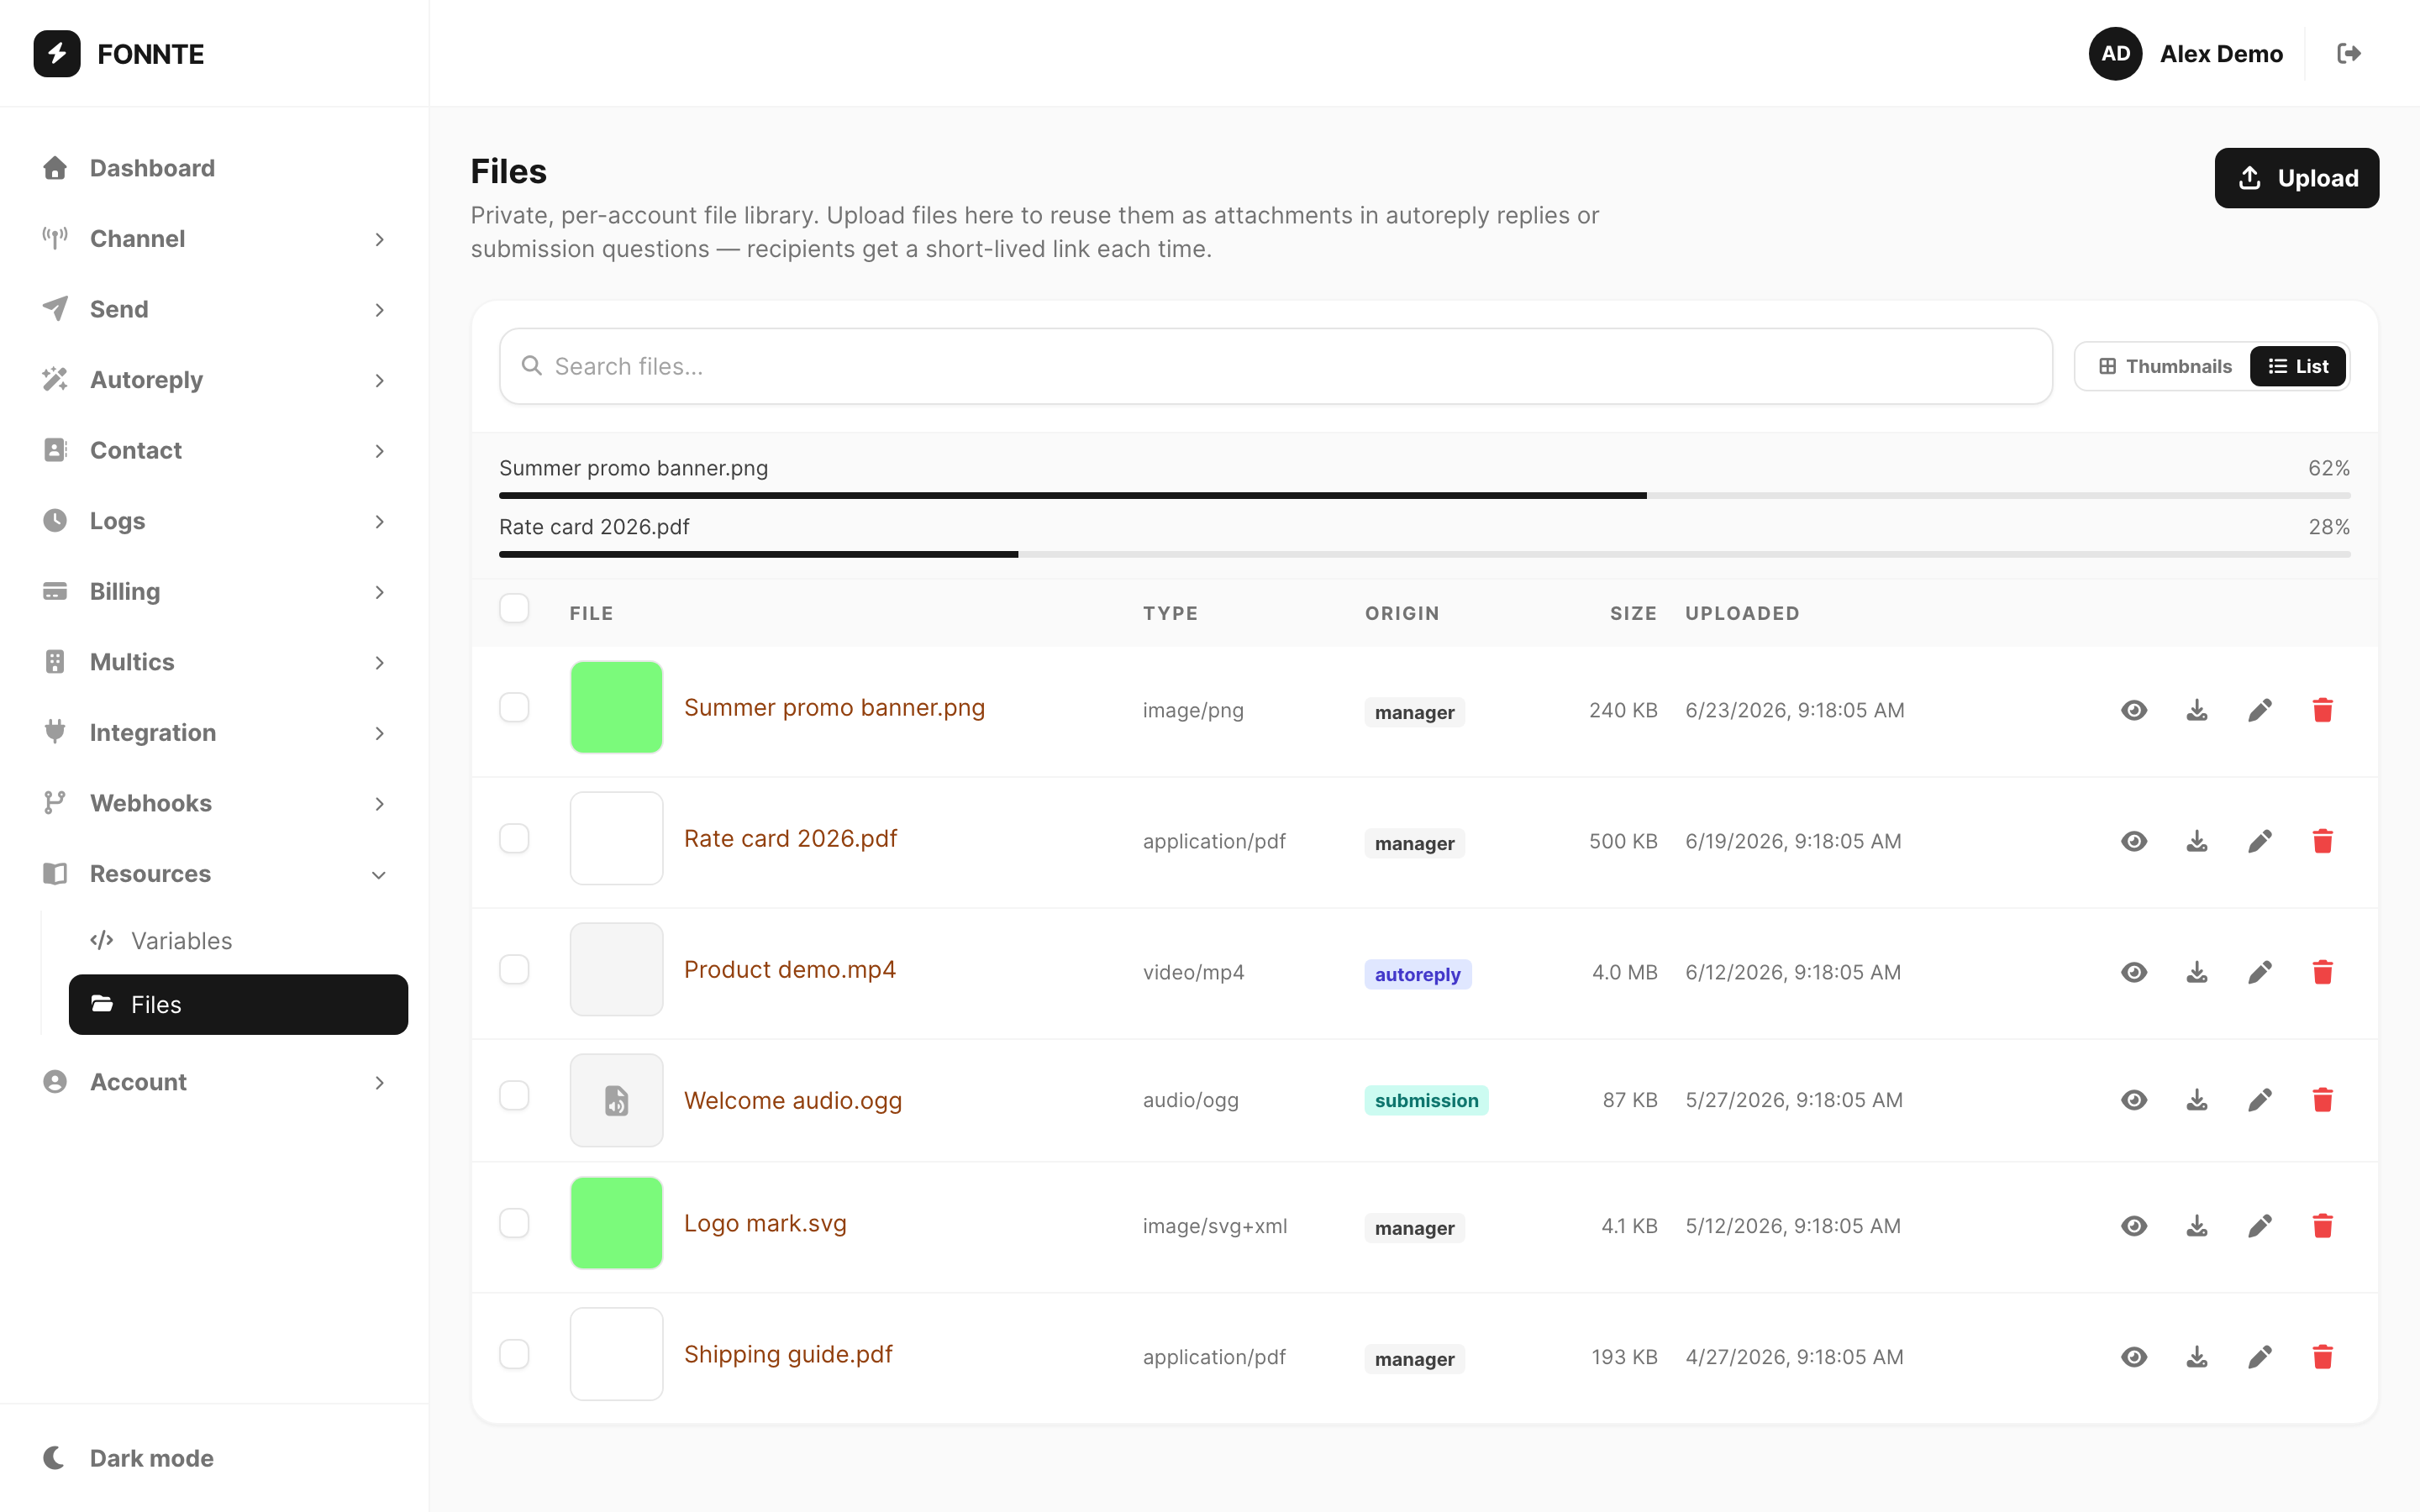Delete Summer promo banner.png
This screenshot has width=2420, height=1512.
[x=2322, y=710]
